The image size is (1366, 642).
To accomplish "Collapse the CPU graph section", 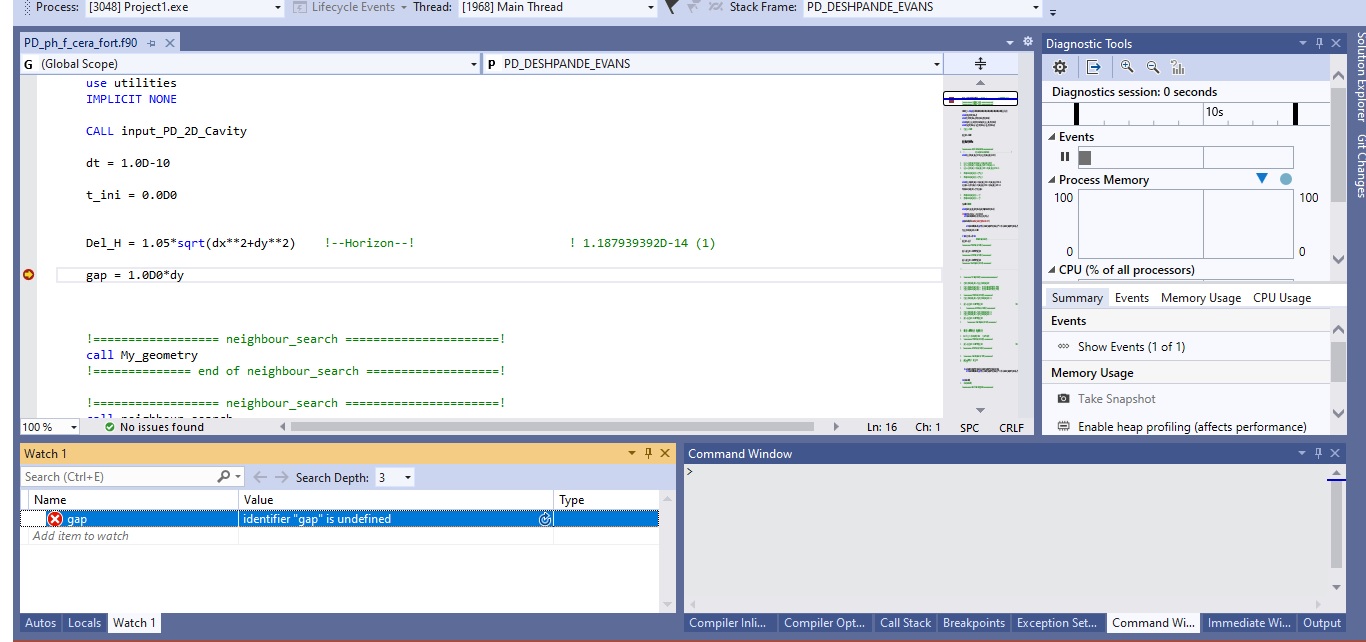I will coord(1052,270).
